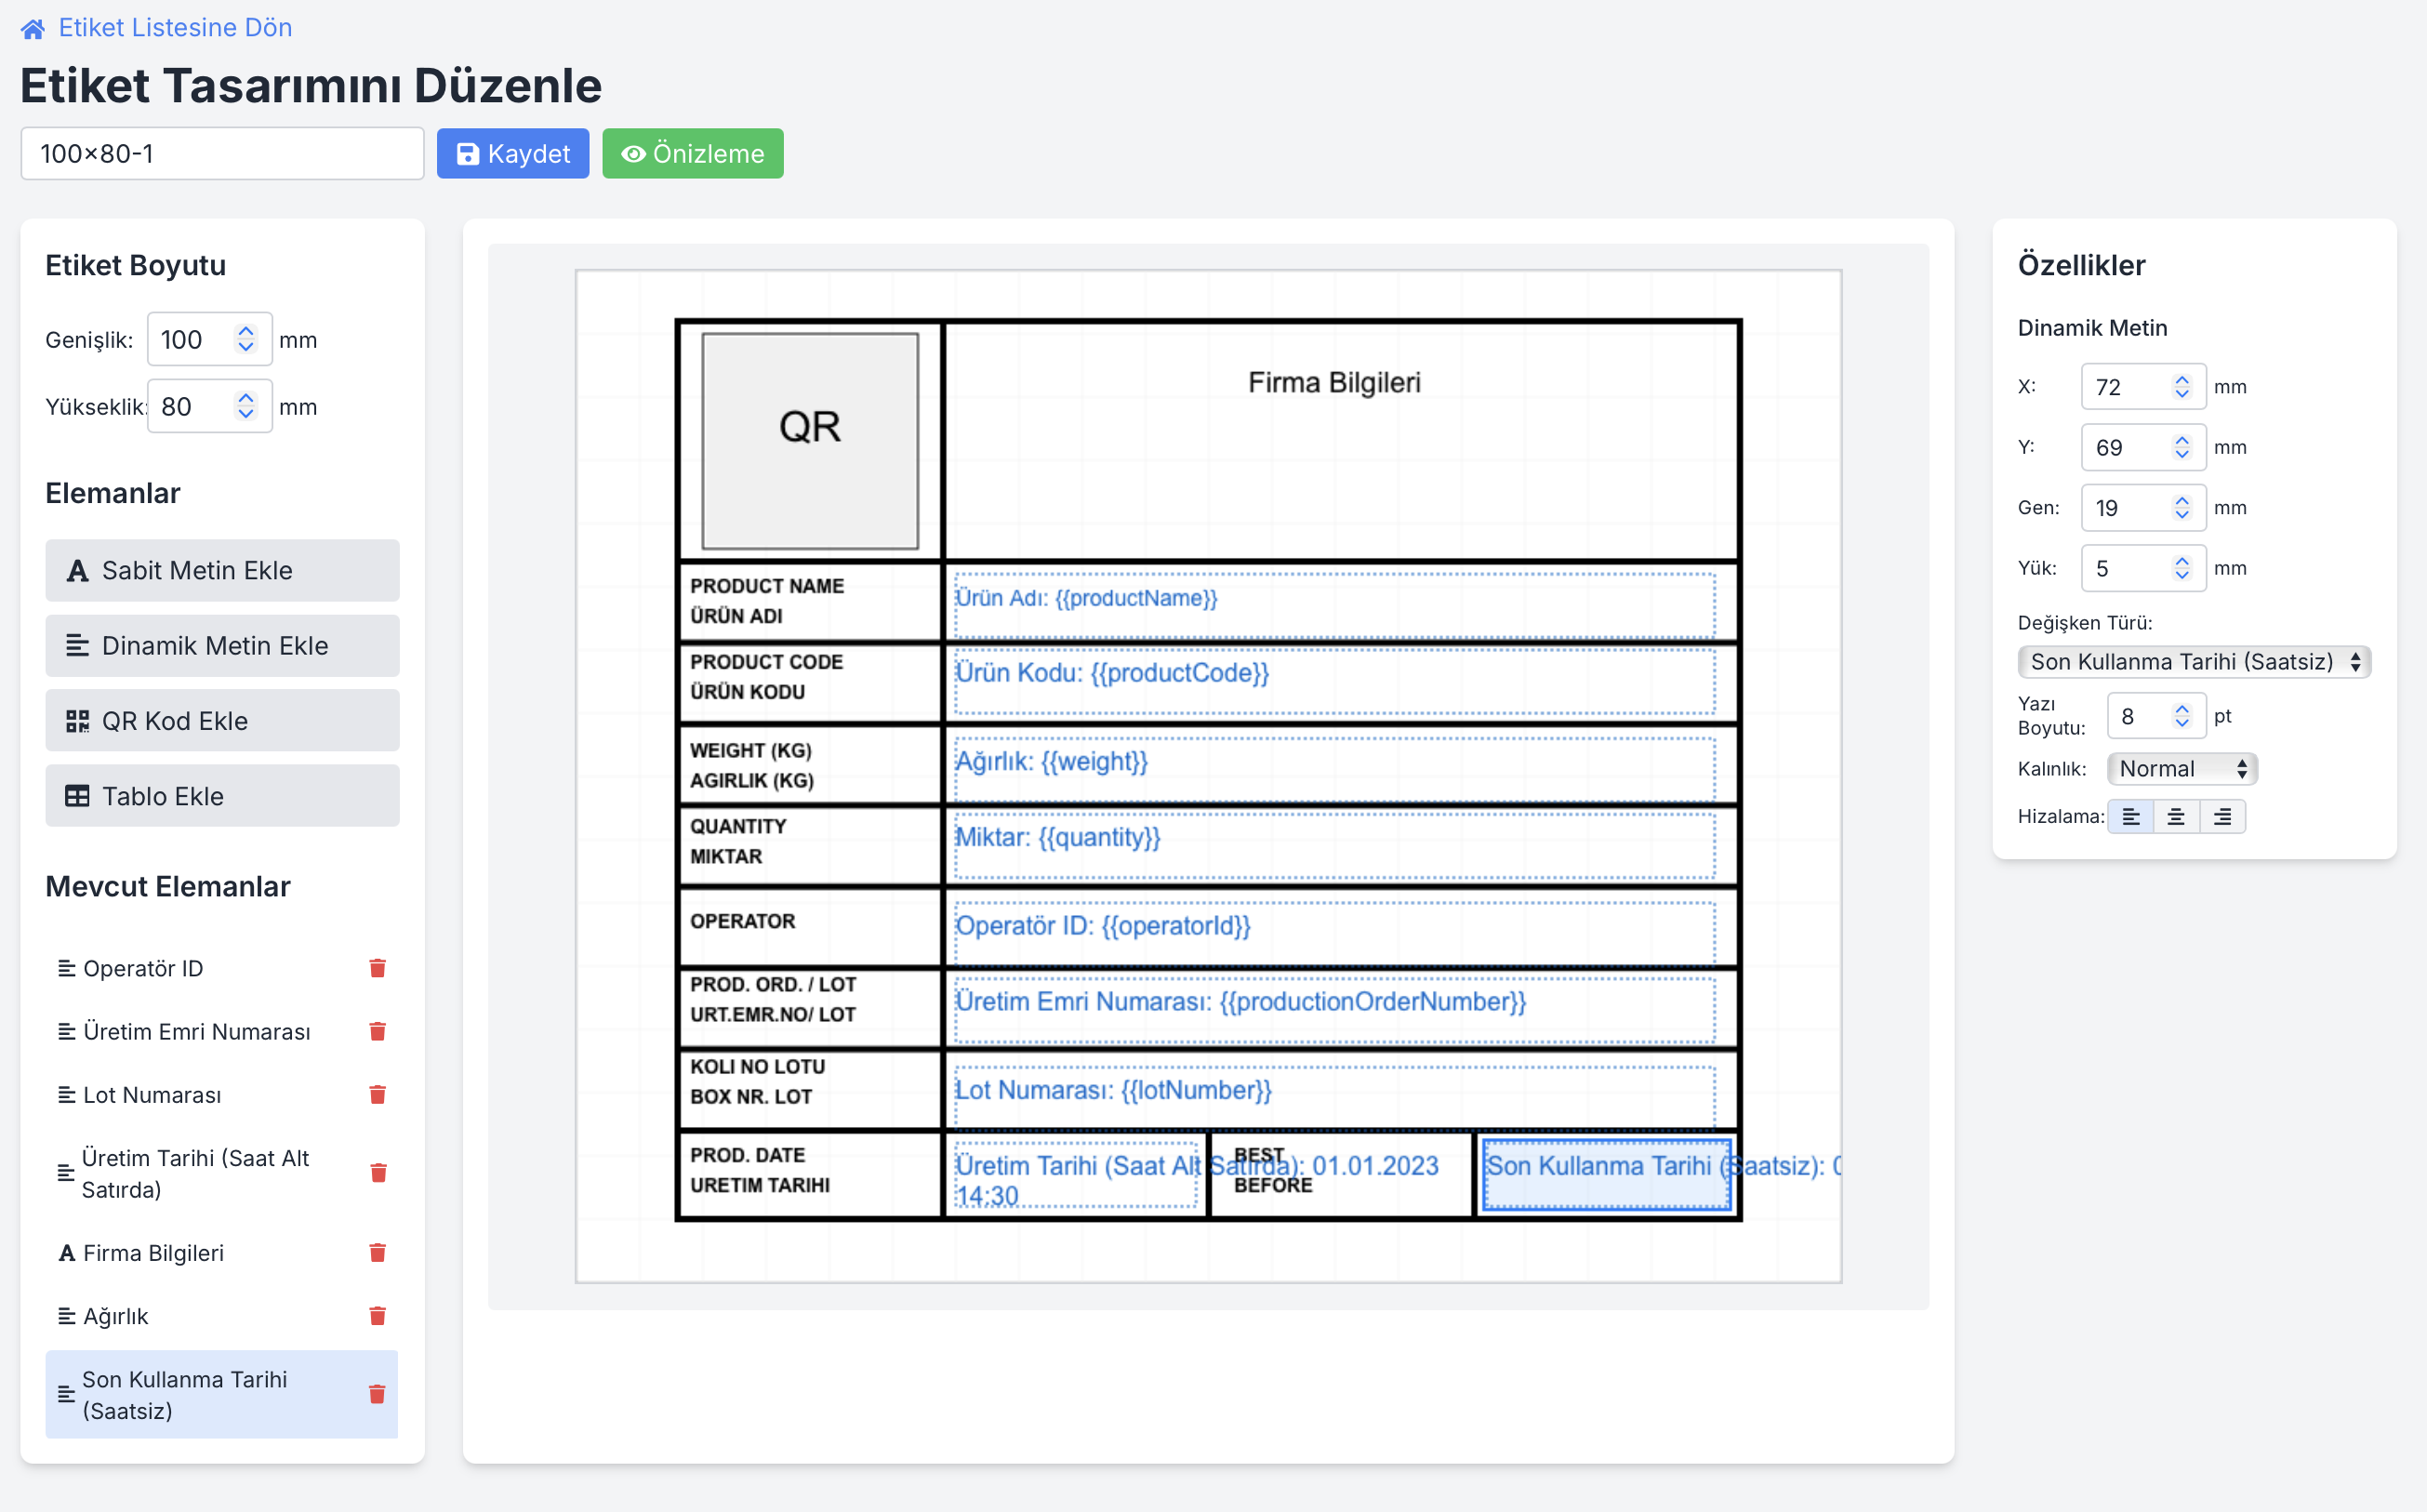Click the home icon link
2427x1512 pixels.
[33, 29]
